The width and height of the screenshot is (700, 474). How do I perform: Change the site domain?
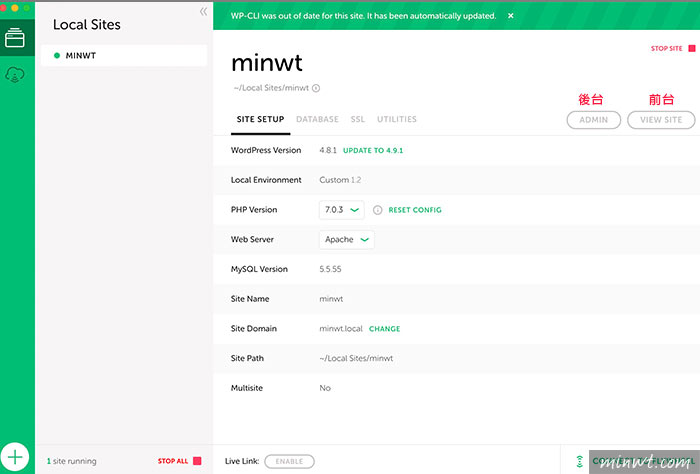coord(384,329)
